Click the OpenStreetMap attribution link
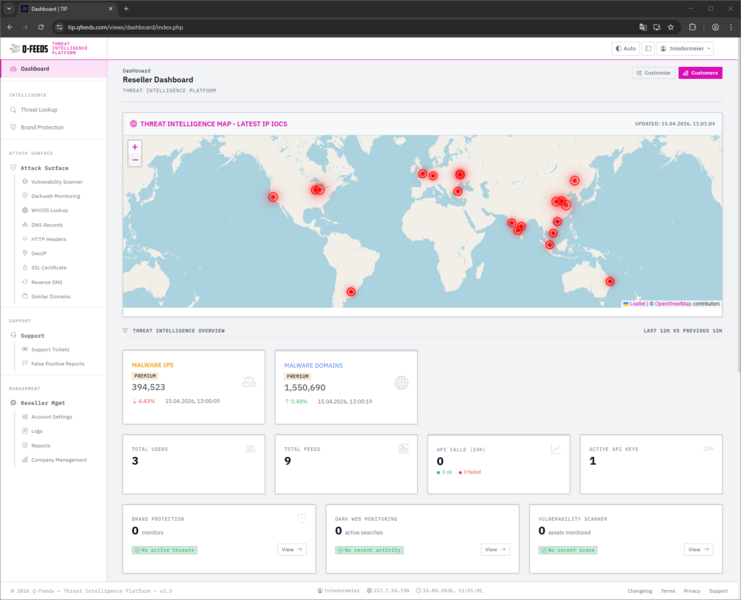Viewport: 741px width, 600px height. [x=673, y=304]
